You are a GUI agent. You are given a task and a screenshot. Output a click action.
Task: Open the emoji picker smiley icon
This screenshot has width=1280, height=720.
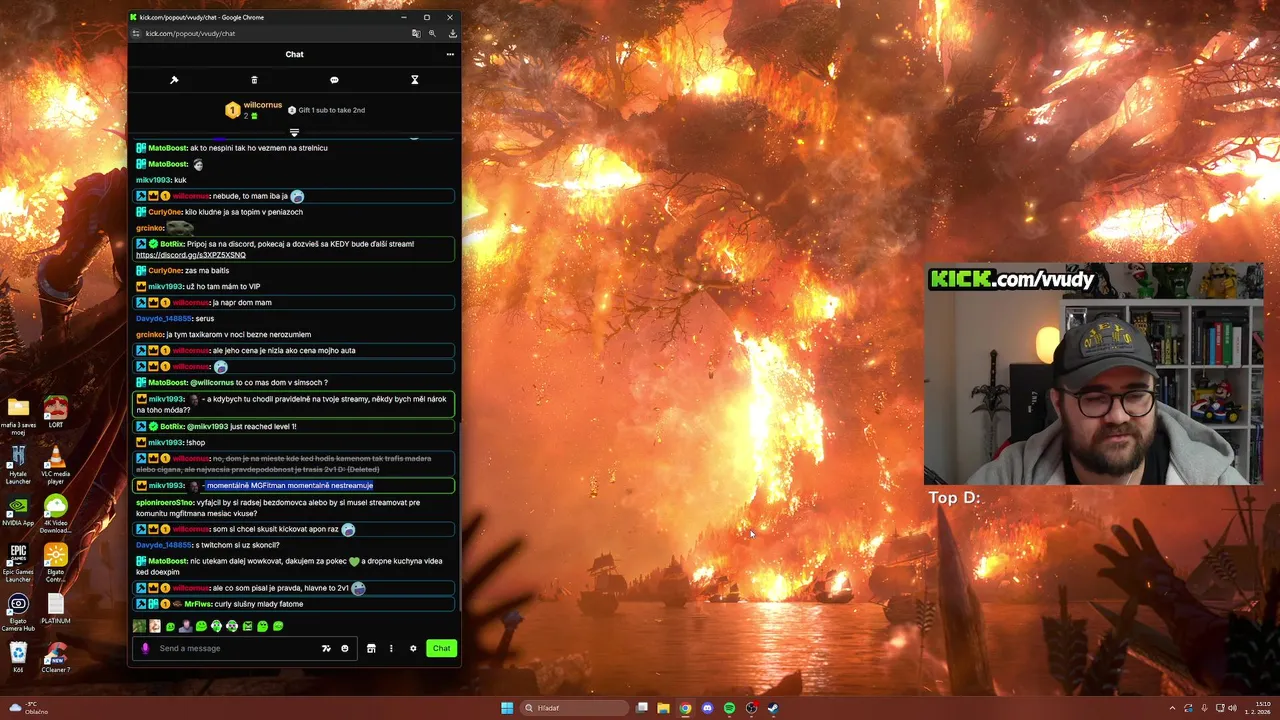[345, 648]
